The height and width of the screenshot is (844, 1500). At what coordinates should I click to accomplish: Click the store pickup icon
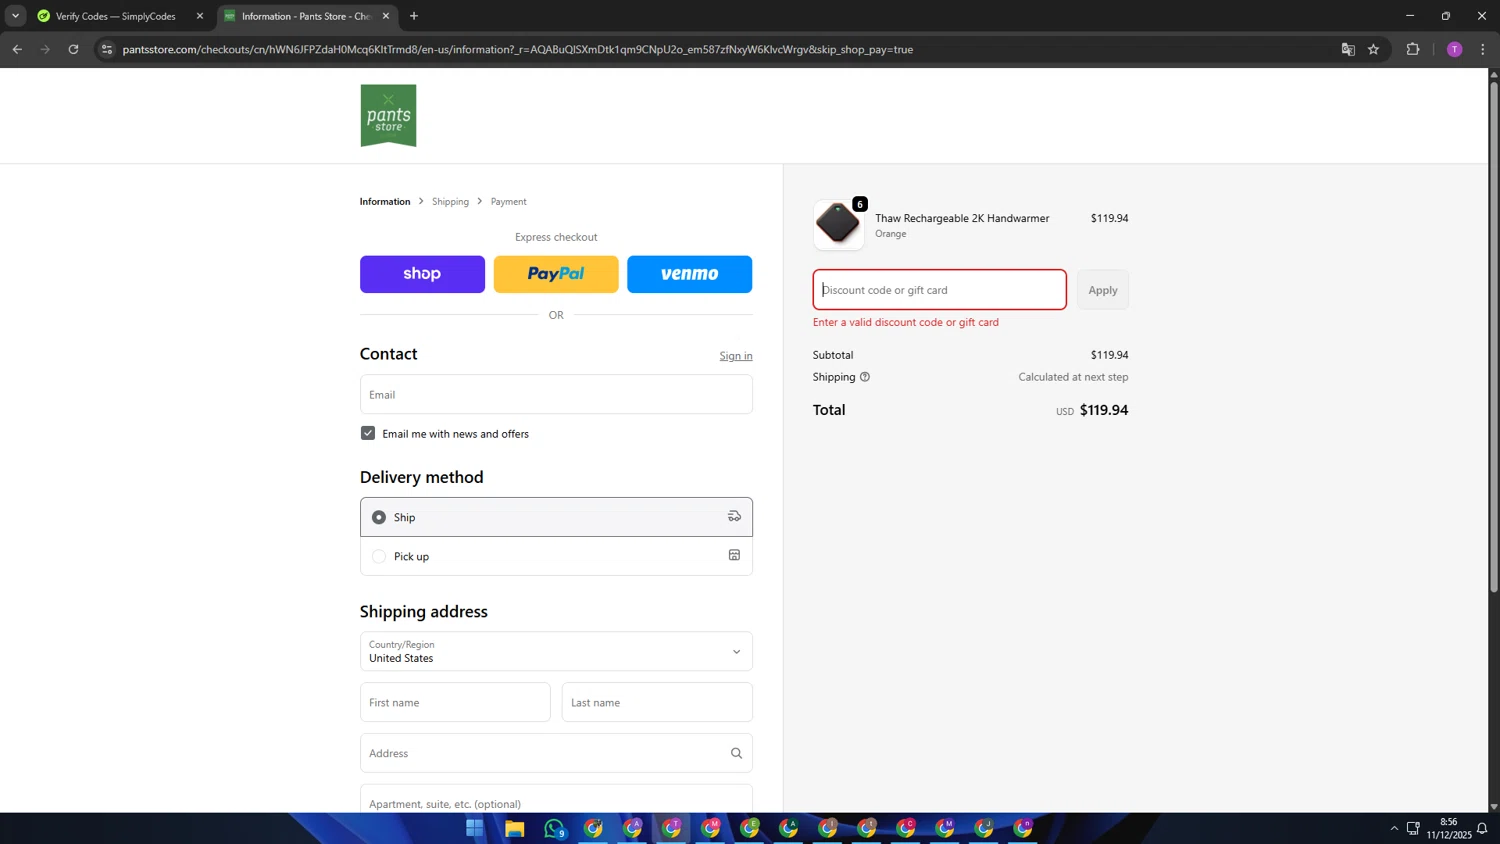pos(734,555)
